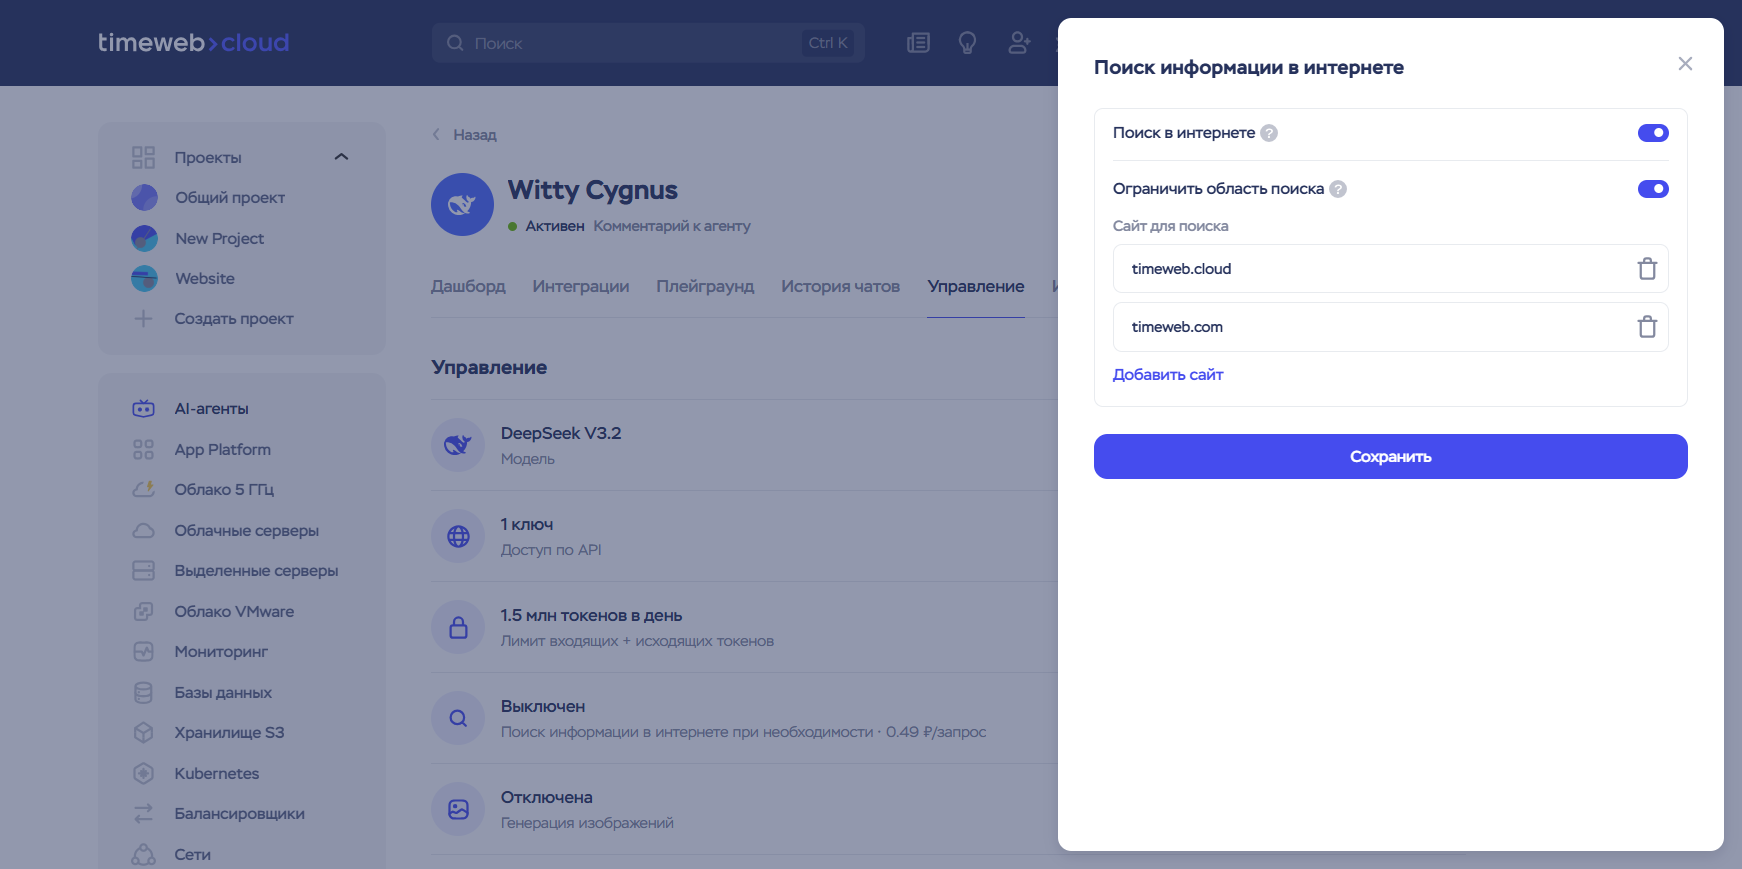Delete the timeweb.cloud site entry
Image resolution: width=1742 pixels, height=869 pixels.
point(1647,269)
